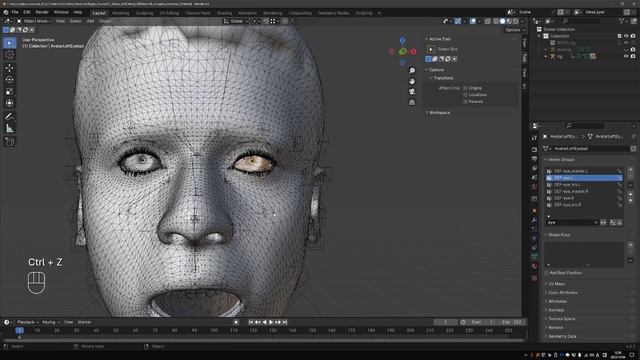Add new shape key plus button
The height and width of the screenshot is (360, 640).
tap(630, 244)
